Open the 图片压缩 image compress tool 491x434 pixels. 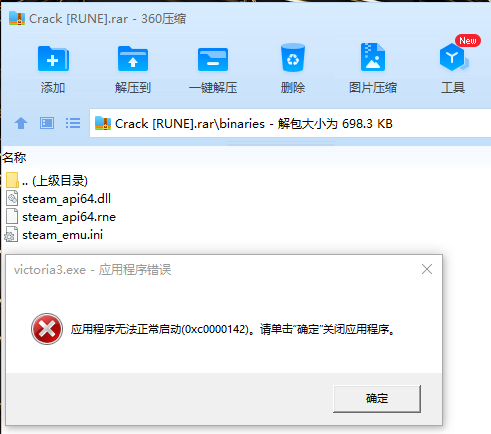tap(373, 57)
